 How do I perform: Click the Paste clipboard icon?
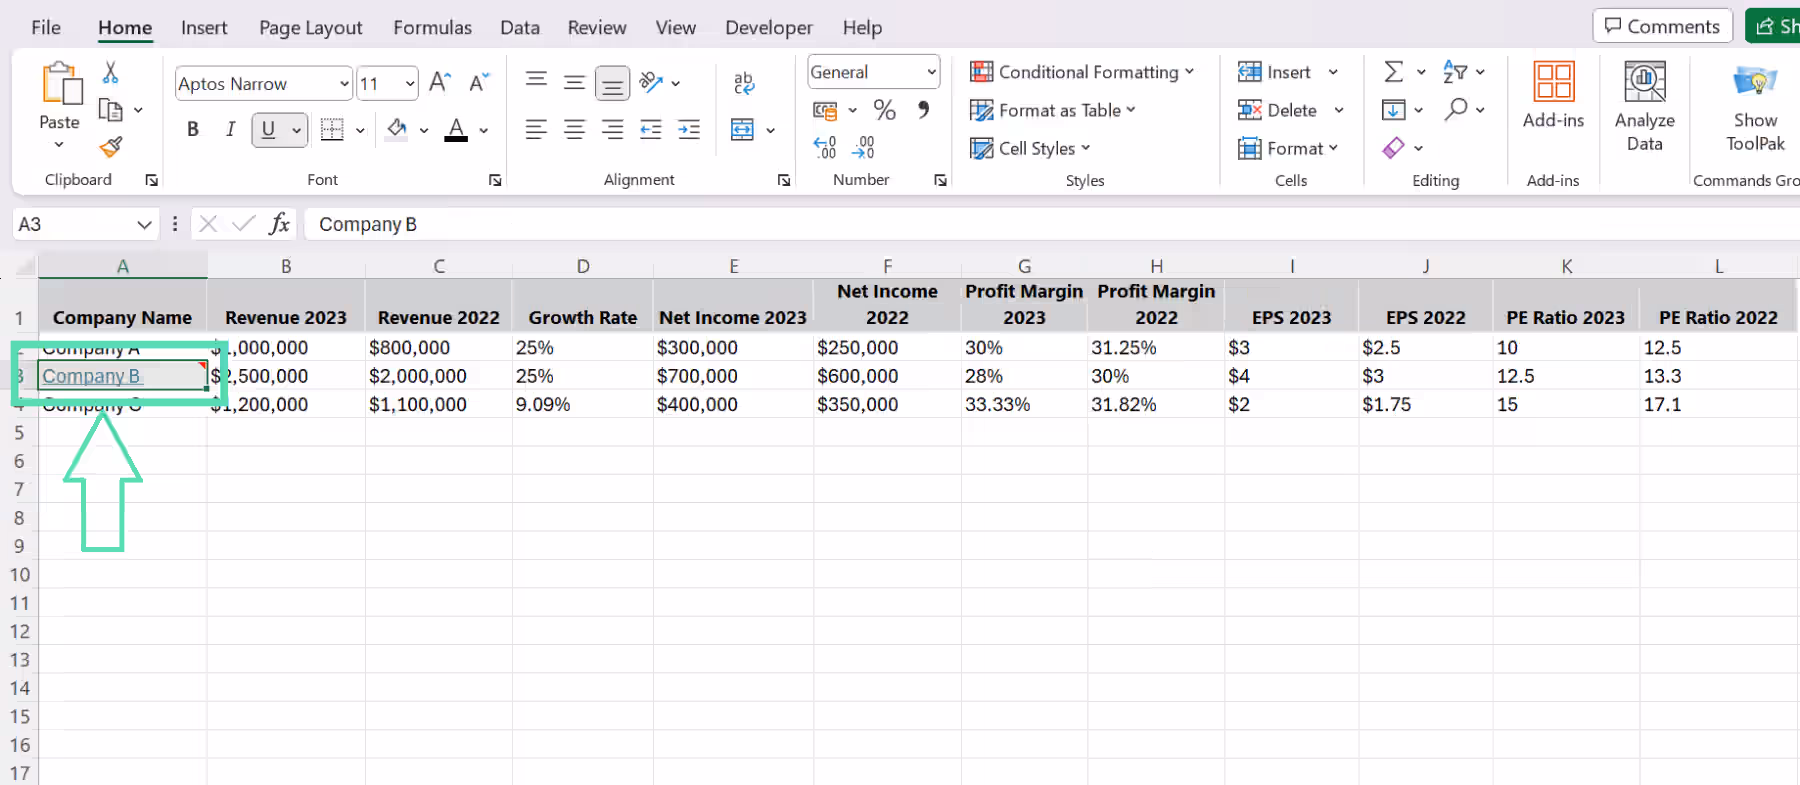[61, 84]
